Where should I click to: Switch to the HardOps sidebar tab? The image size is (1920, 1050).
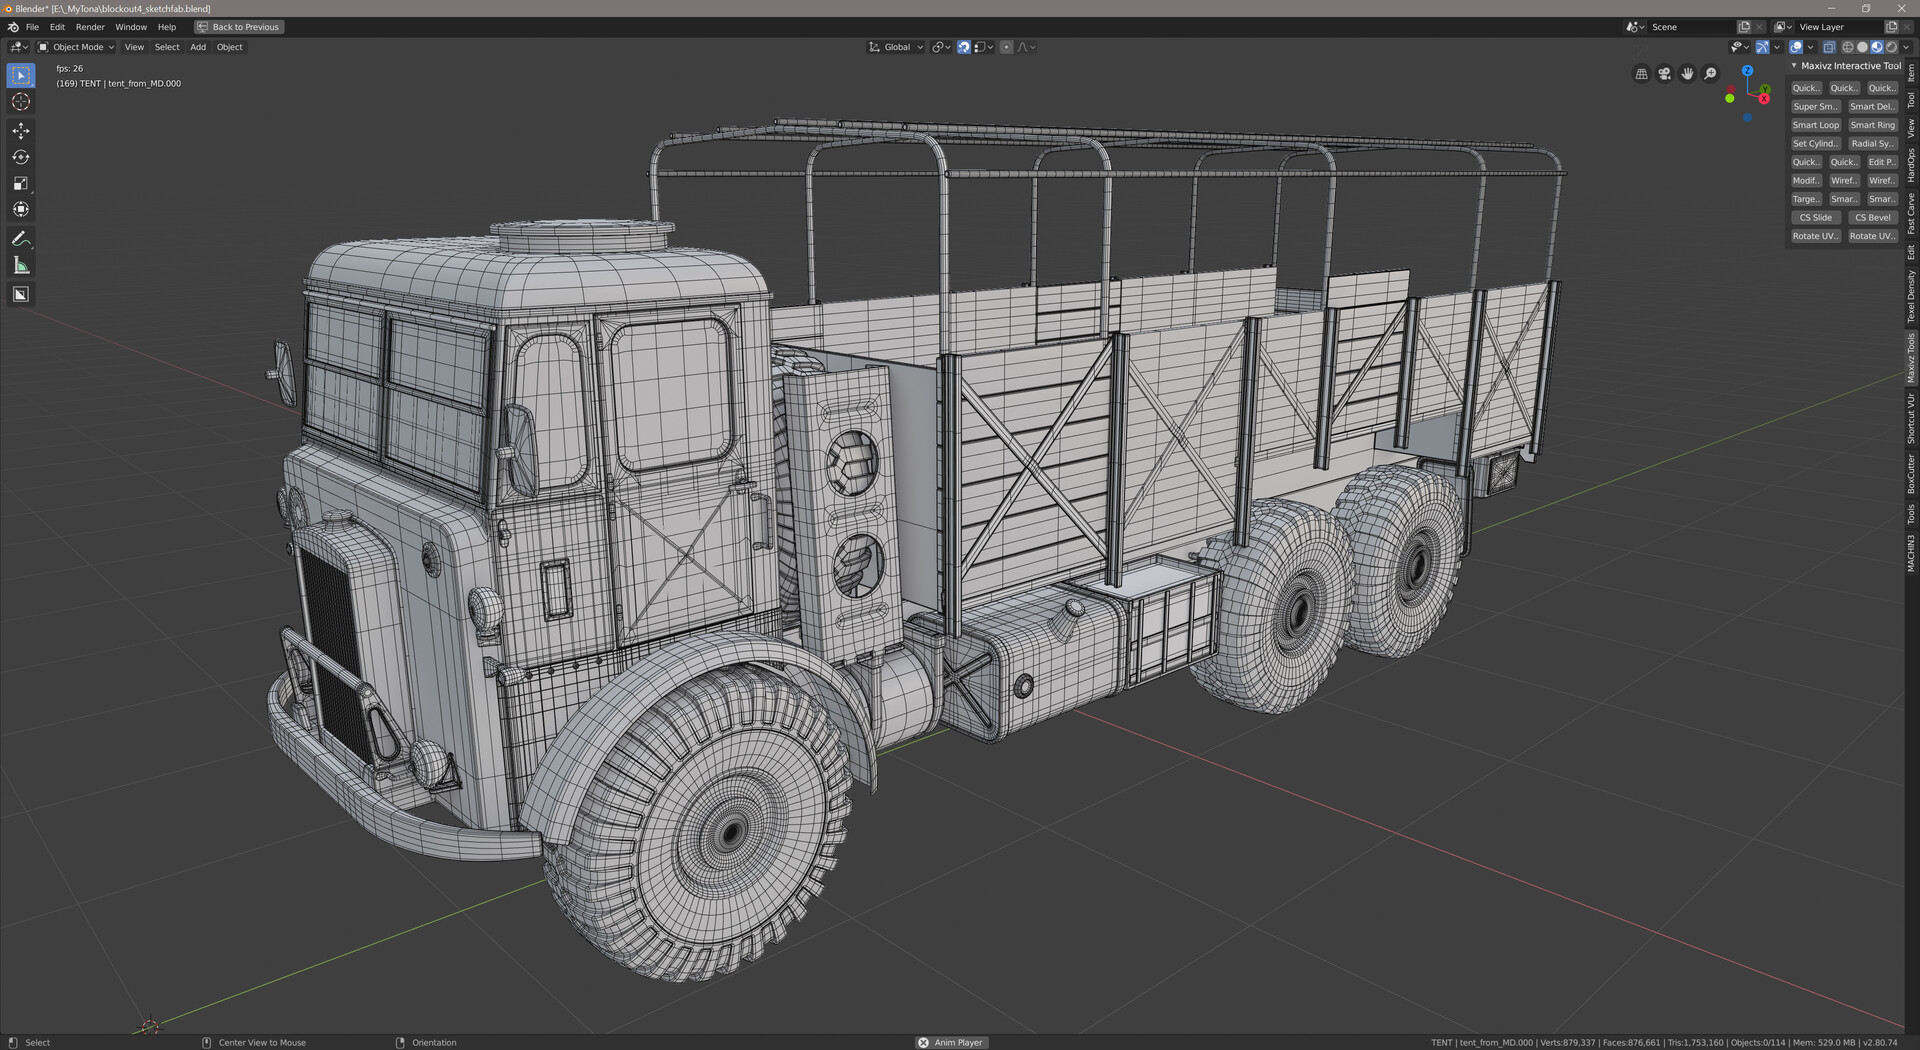[1910, 165]
